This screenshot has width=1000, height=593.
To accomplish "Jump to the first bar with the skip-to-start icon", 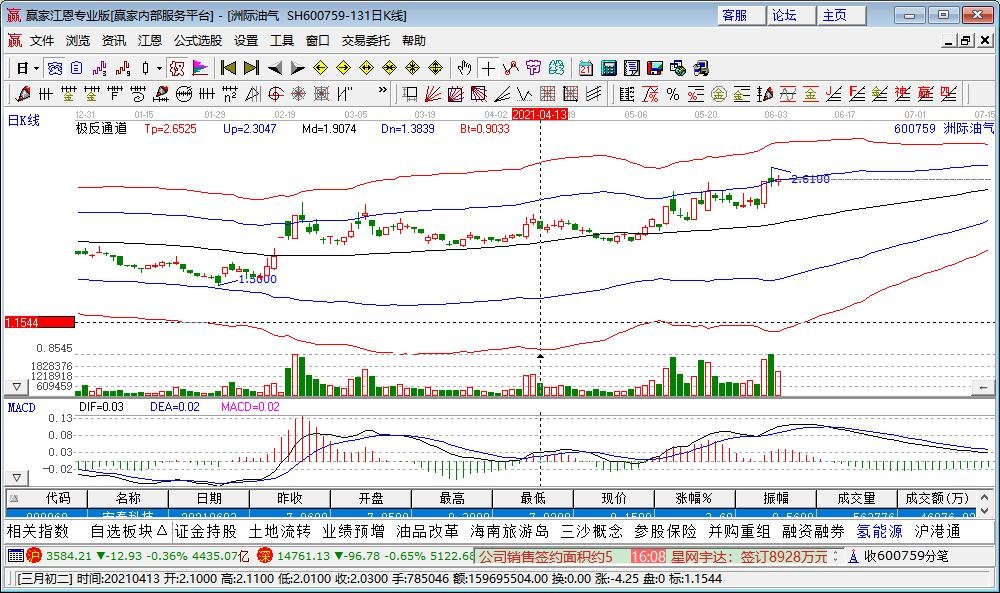I will pos(228,68).
